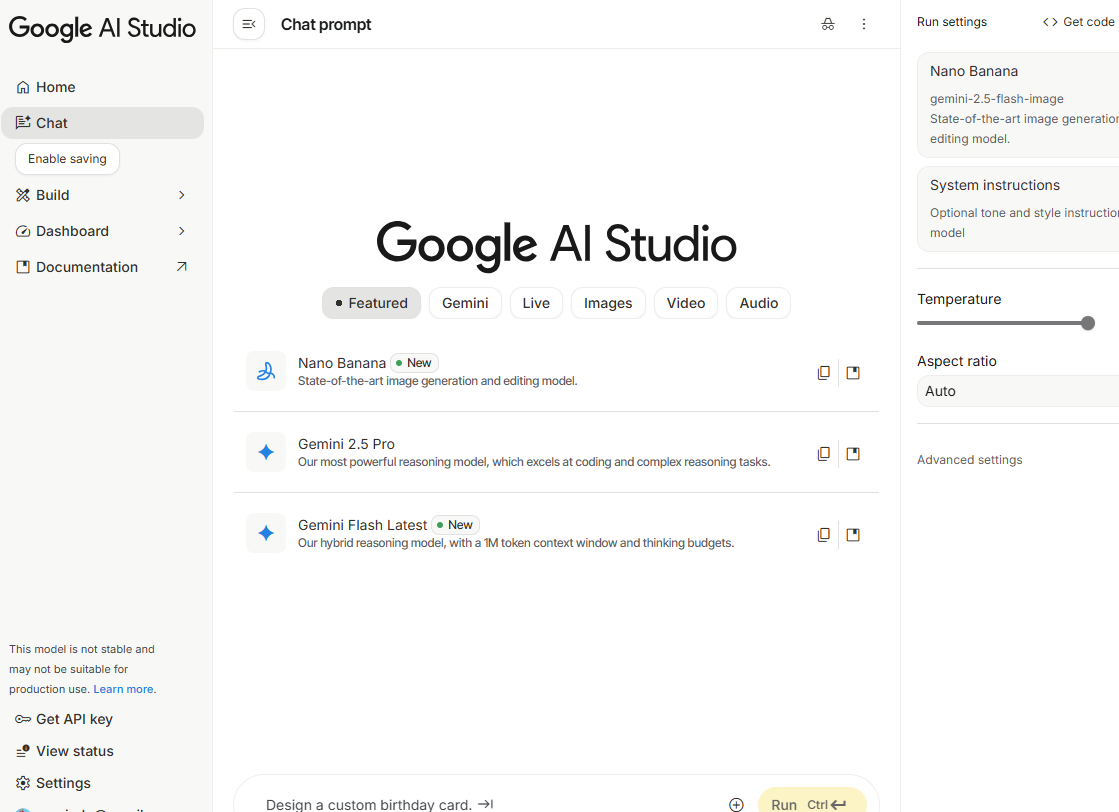Click the Gemini Flash Latest sparkle icon
1119x812 pixels.
[265, 533]
